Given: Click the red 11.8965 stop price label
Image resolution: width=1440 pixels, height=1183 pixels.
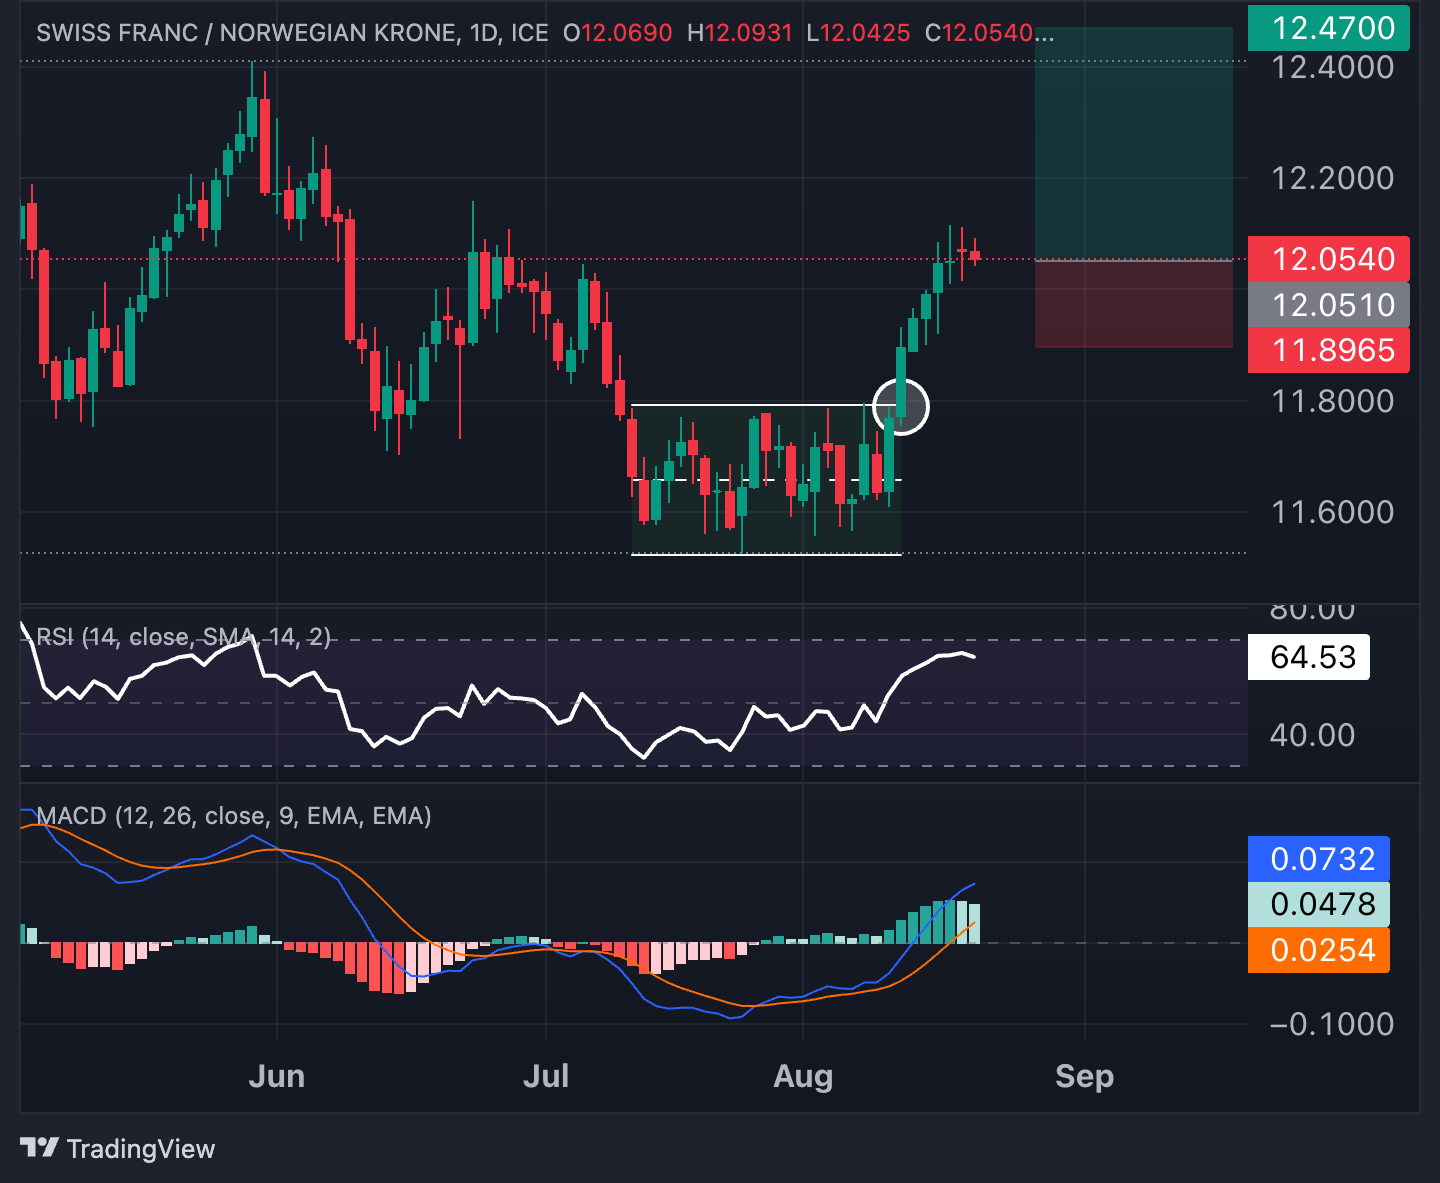Looking at the screenshot, I should 1328,351.
